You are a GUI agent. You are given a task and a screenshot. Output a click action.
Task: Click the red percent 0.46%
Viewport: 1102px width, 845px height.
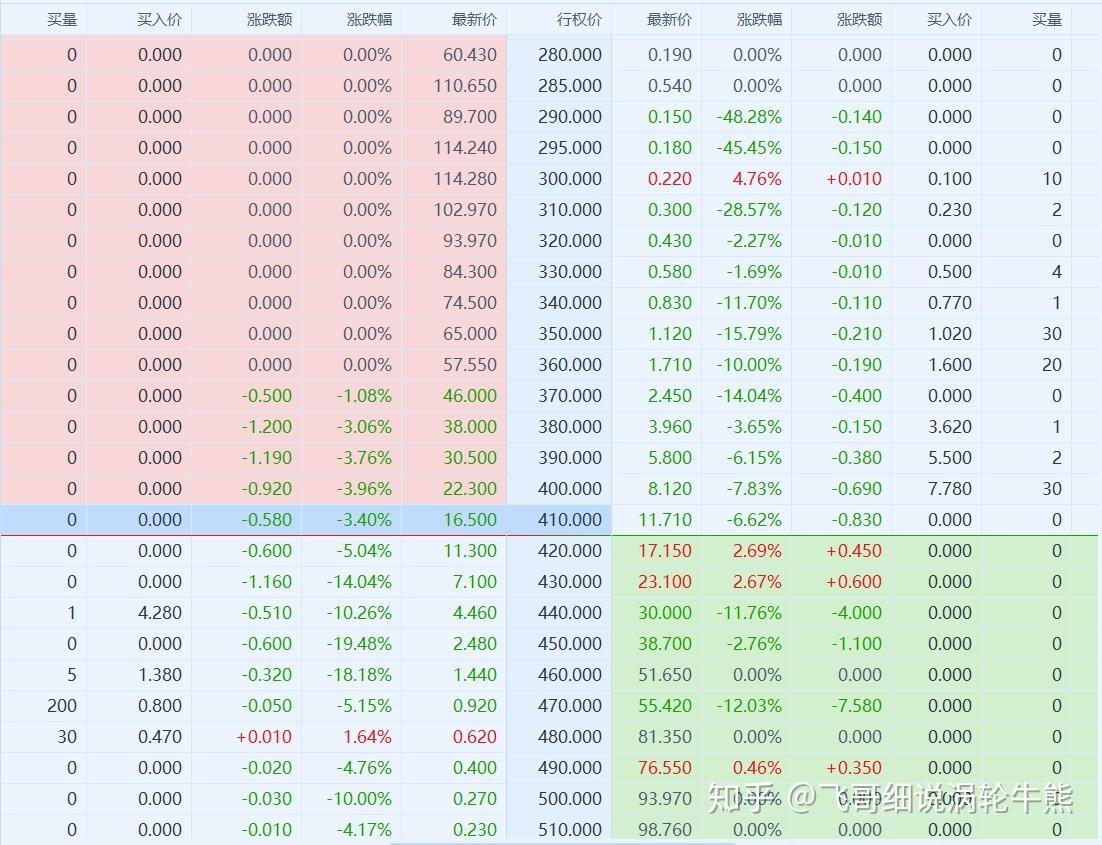click(x=757, y=768)
